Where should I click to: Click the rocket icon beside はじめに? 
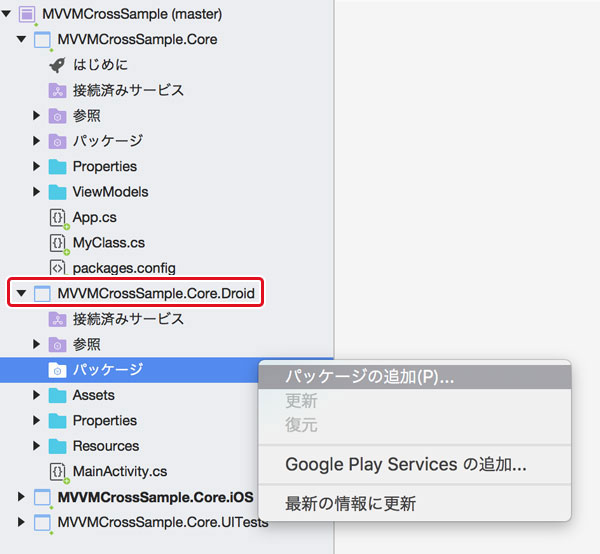pyautogui.click(x=57, y=65)
